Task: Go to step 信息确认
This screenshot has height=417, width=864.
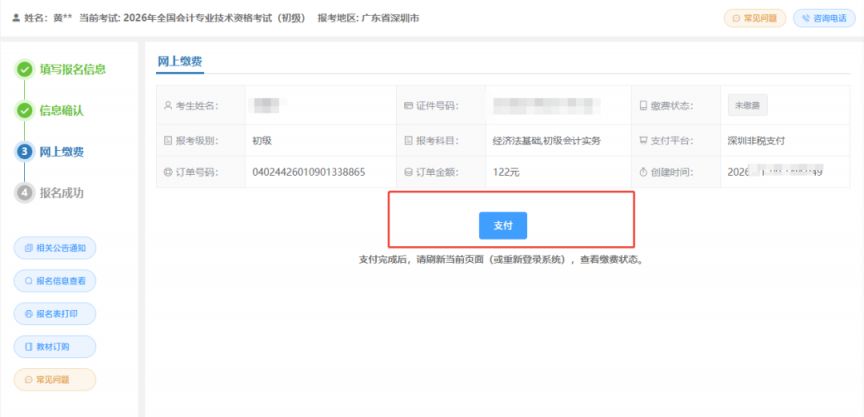Action: click(62, 111)
